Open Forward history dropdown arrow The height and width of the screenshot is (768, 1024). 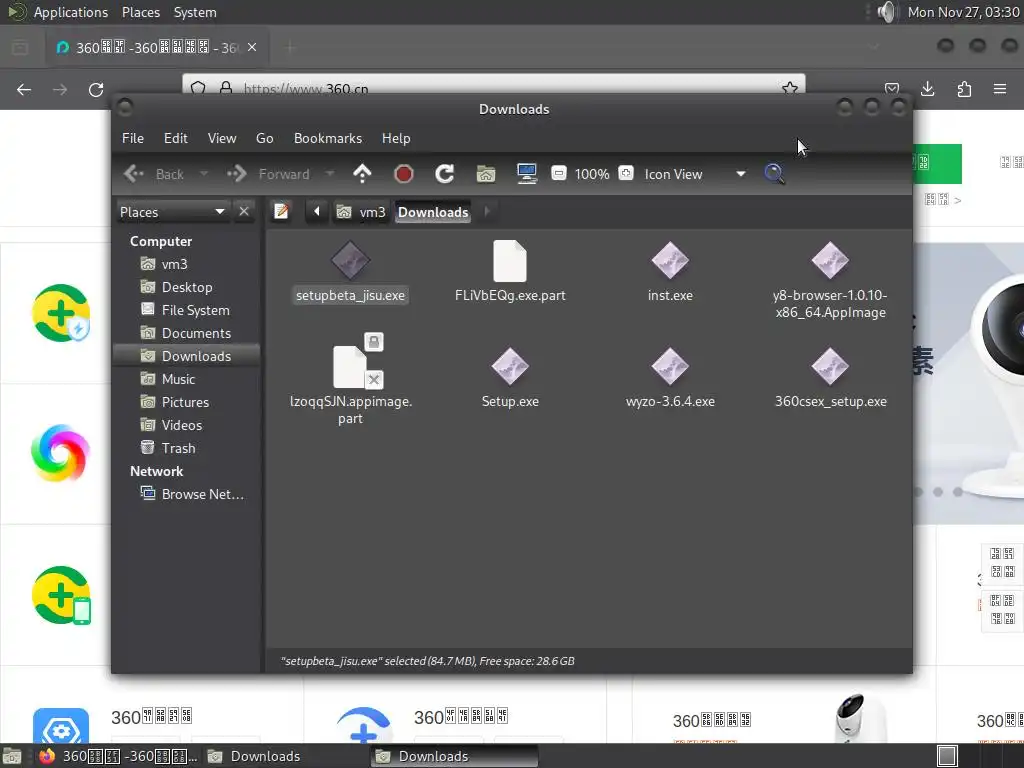pos(330,174)
